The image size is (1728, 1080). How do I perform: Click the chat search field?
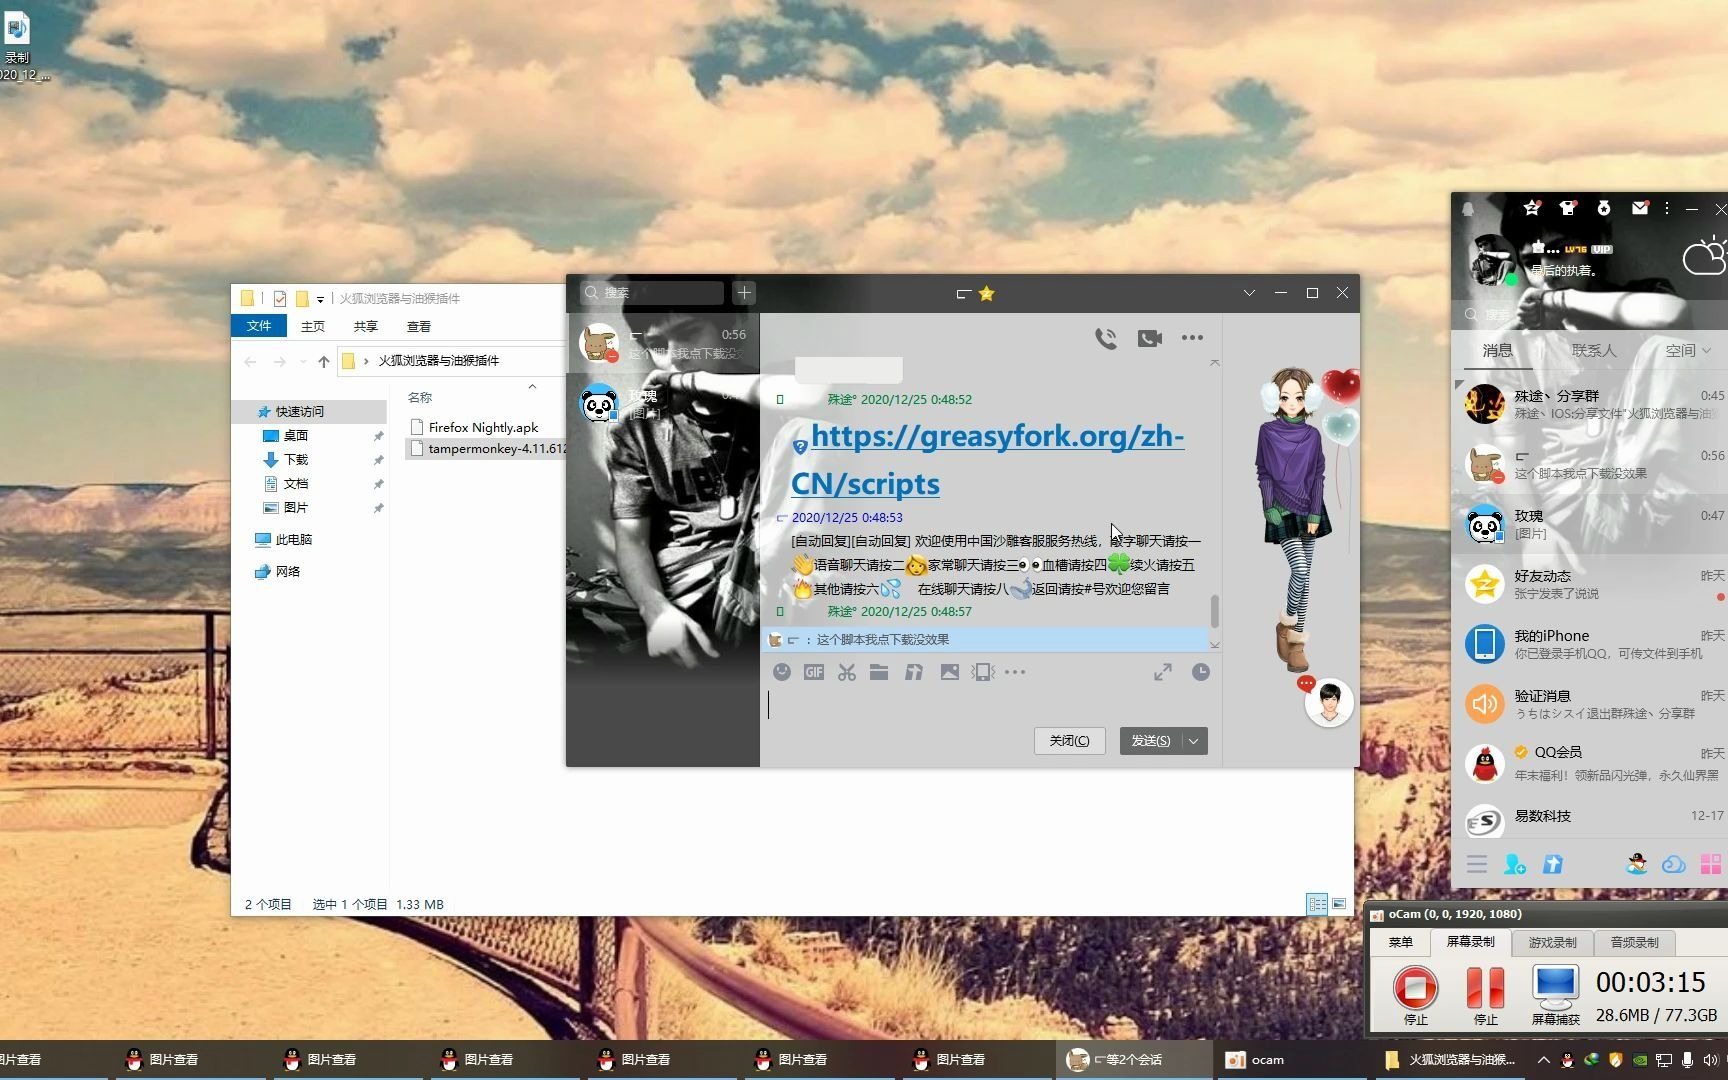coord(652,293)
